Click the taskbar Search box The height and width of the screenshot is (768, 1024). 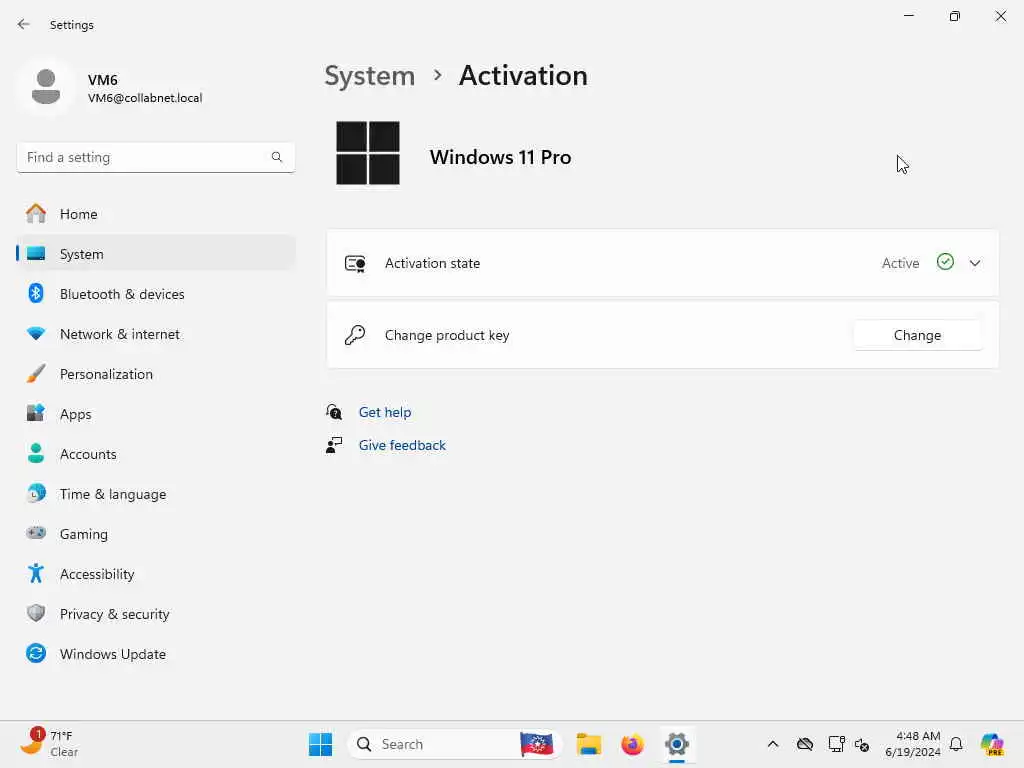click(455, 744)
